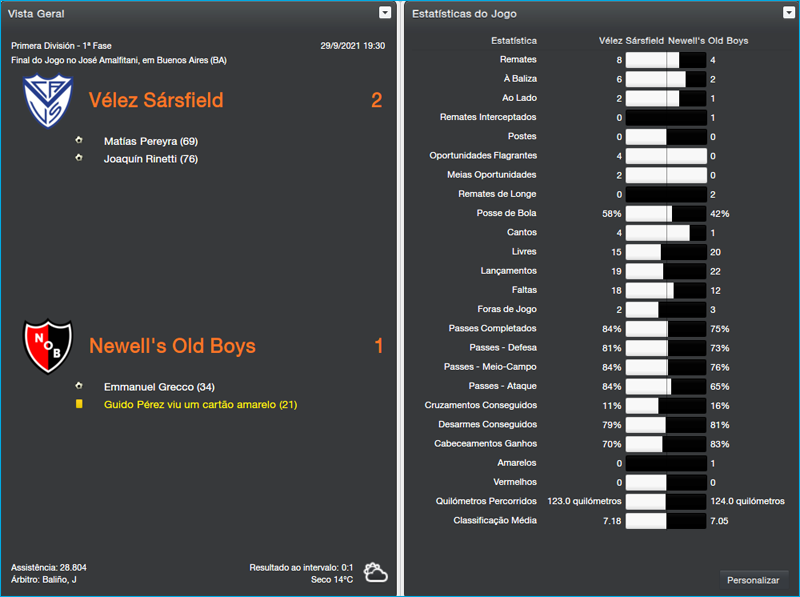Click the Newell's Old Boys club crest
Viewport: 800px width, 597px height.
click(x=48, y=345)
